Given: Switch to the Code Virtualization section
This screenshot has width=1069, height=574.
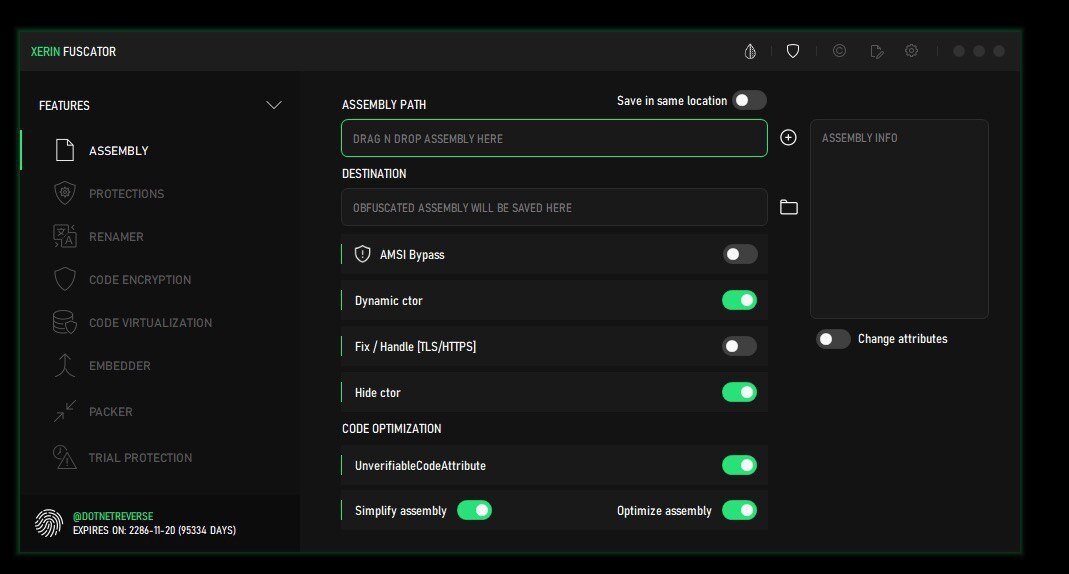Looking at the screenshot, I should click(150, 323).
